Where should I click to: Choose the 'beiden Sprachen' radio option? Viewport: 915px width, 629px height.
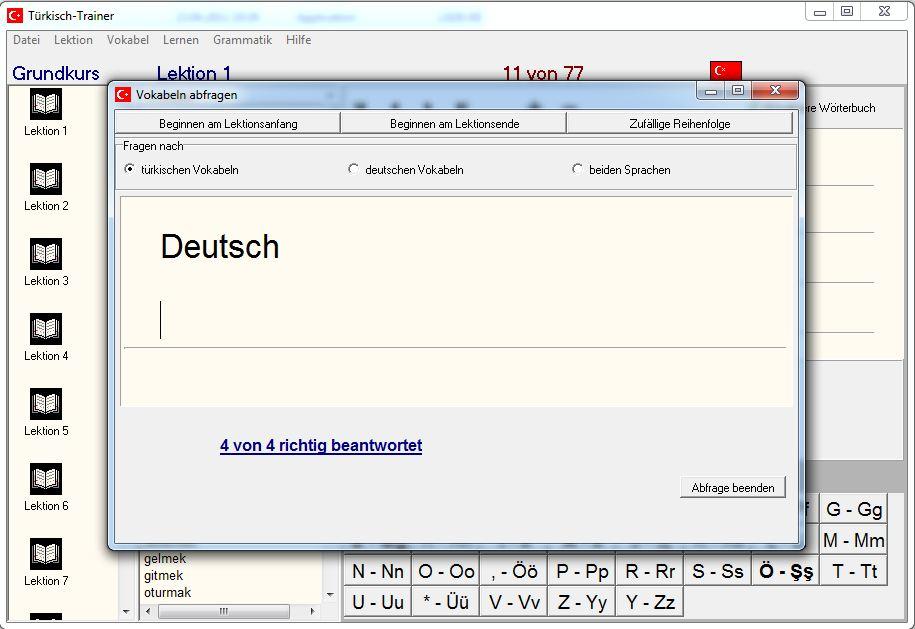(x=577, y=169)
